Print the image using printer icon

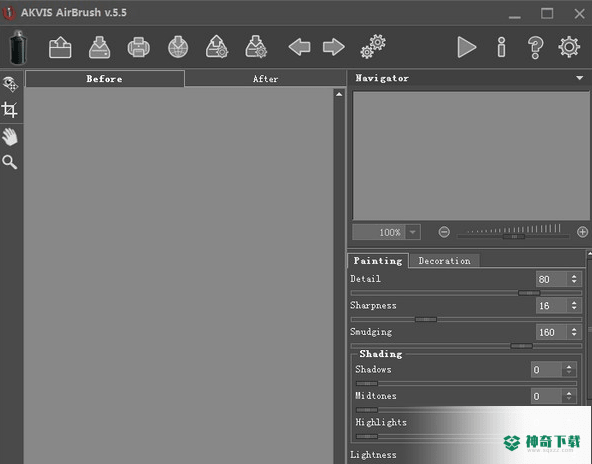139,48
